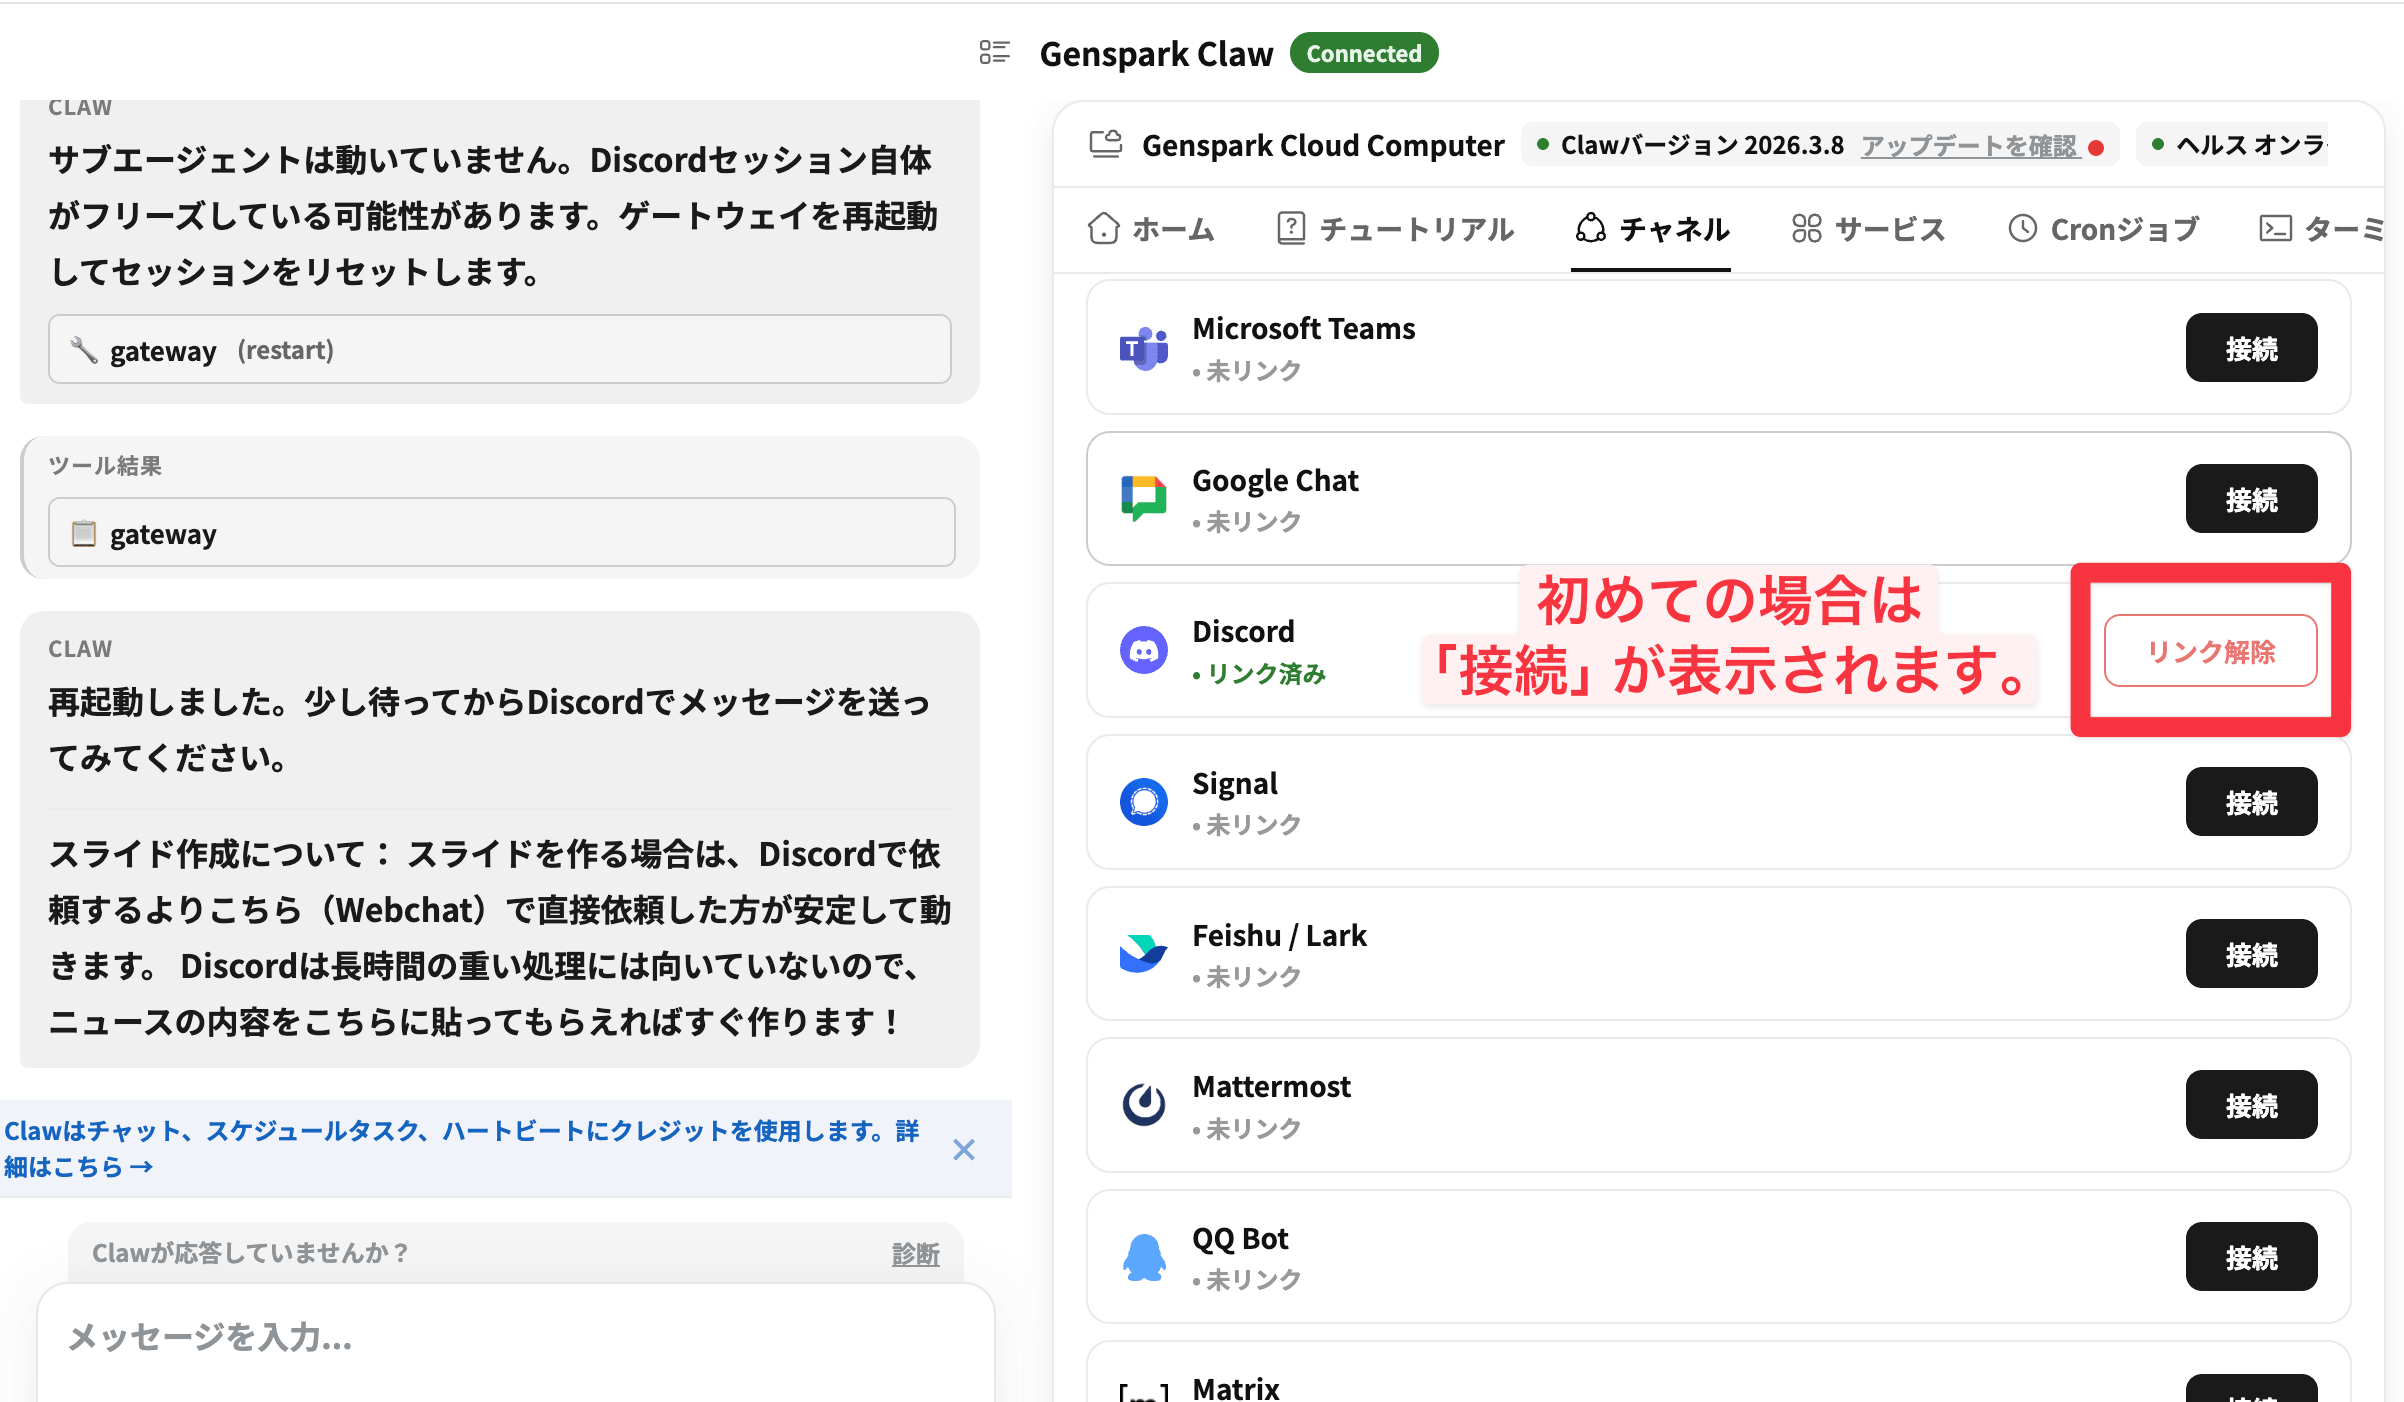
Task: Click the アップデートを確認 link
Action: [1968, 146]
